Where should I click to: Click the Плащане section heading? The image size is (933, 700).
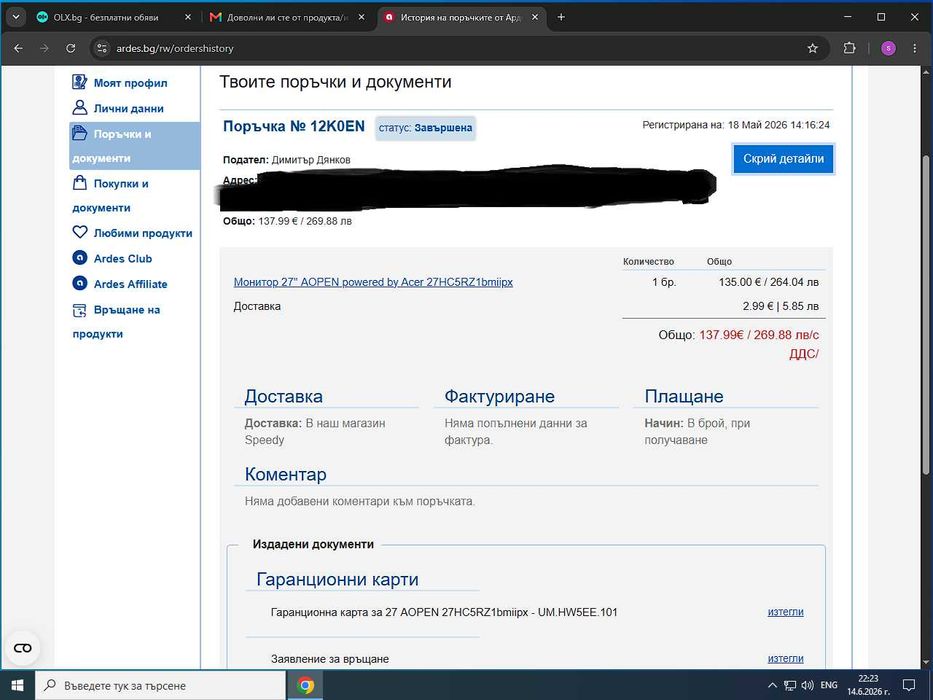click(684, 396)
